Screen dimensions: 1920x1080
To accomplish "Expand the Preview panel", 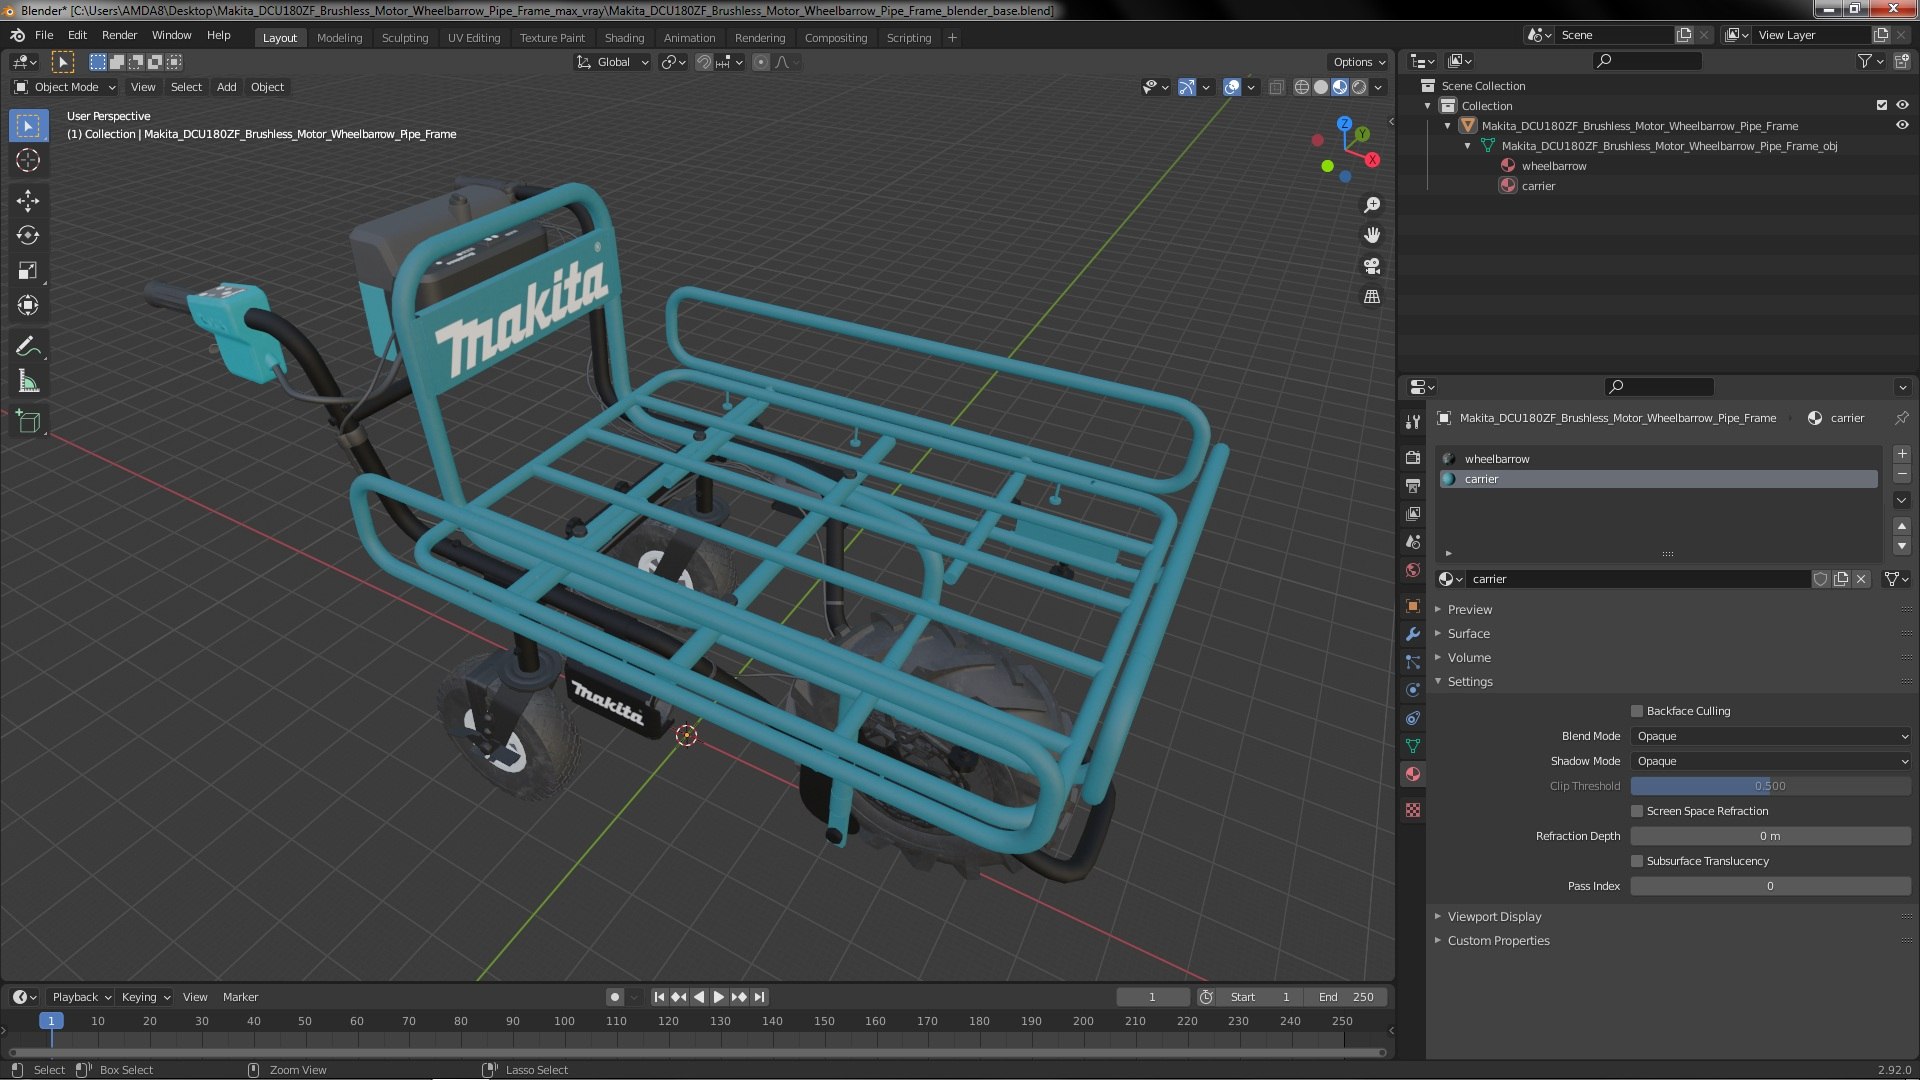I will [x=1469, y=610].
